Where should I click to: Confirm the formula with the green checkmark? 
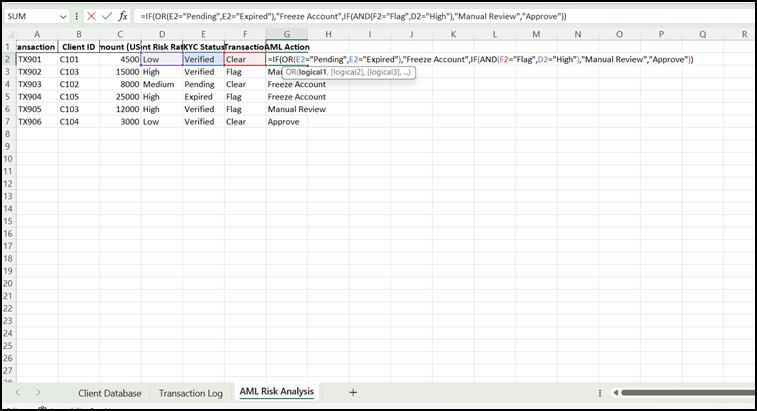coord(107,16)
